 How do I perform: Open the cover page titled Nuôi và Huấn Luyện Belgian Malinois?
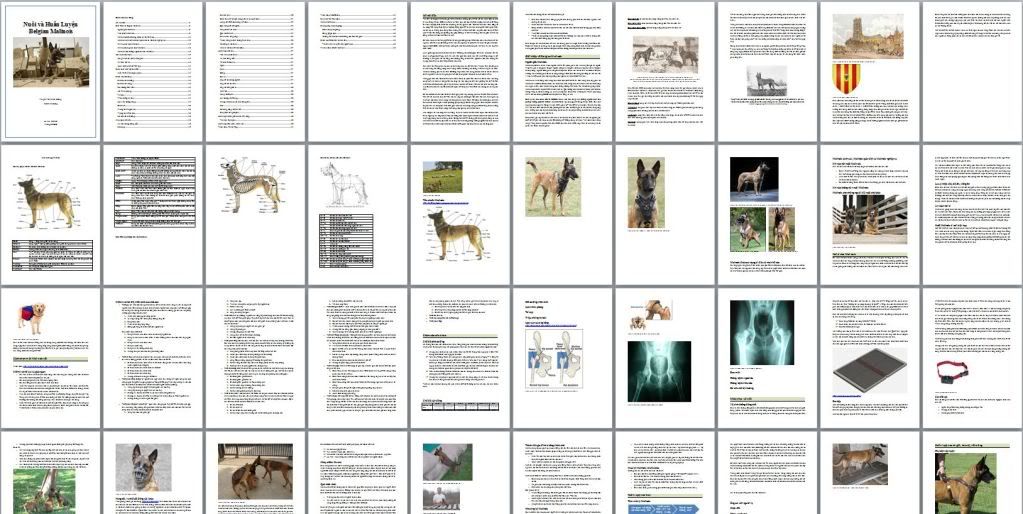51,72
